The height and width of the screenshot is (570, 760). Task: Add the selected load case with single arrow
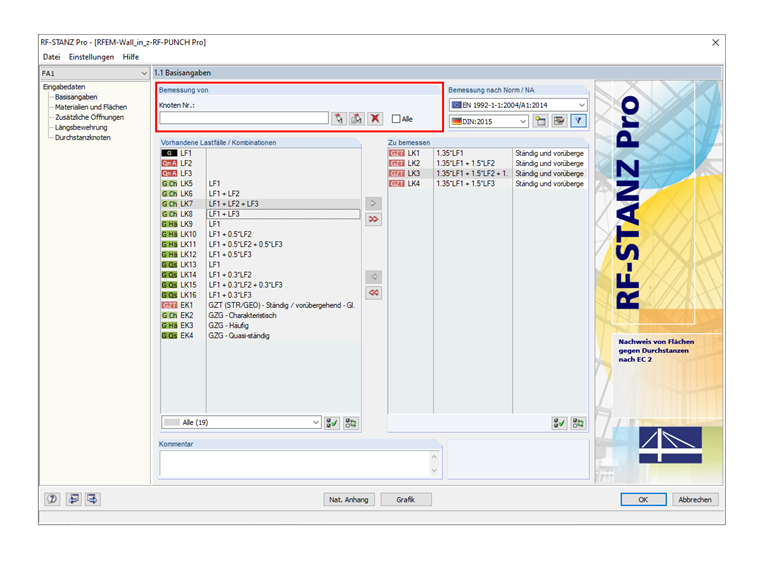point(373,203)
